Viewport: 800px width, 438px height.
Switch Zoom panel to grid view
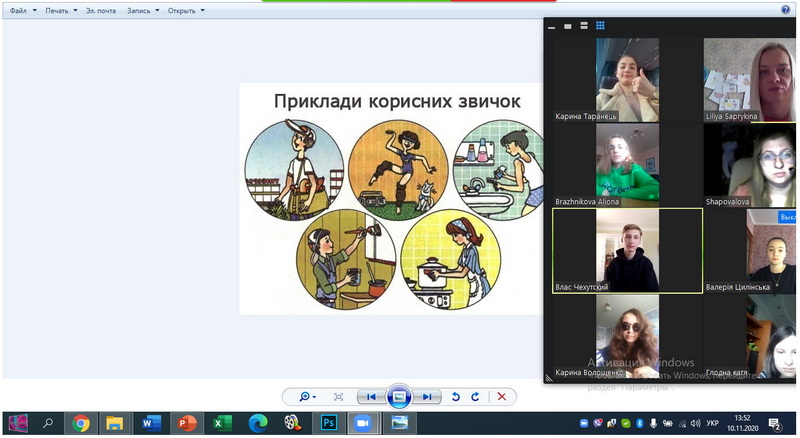600,26
